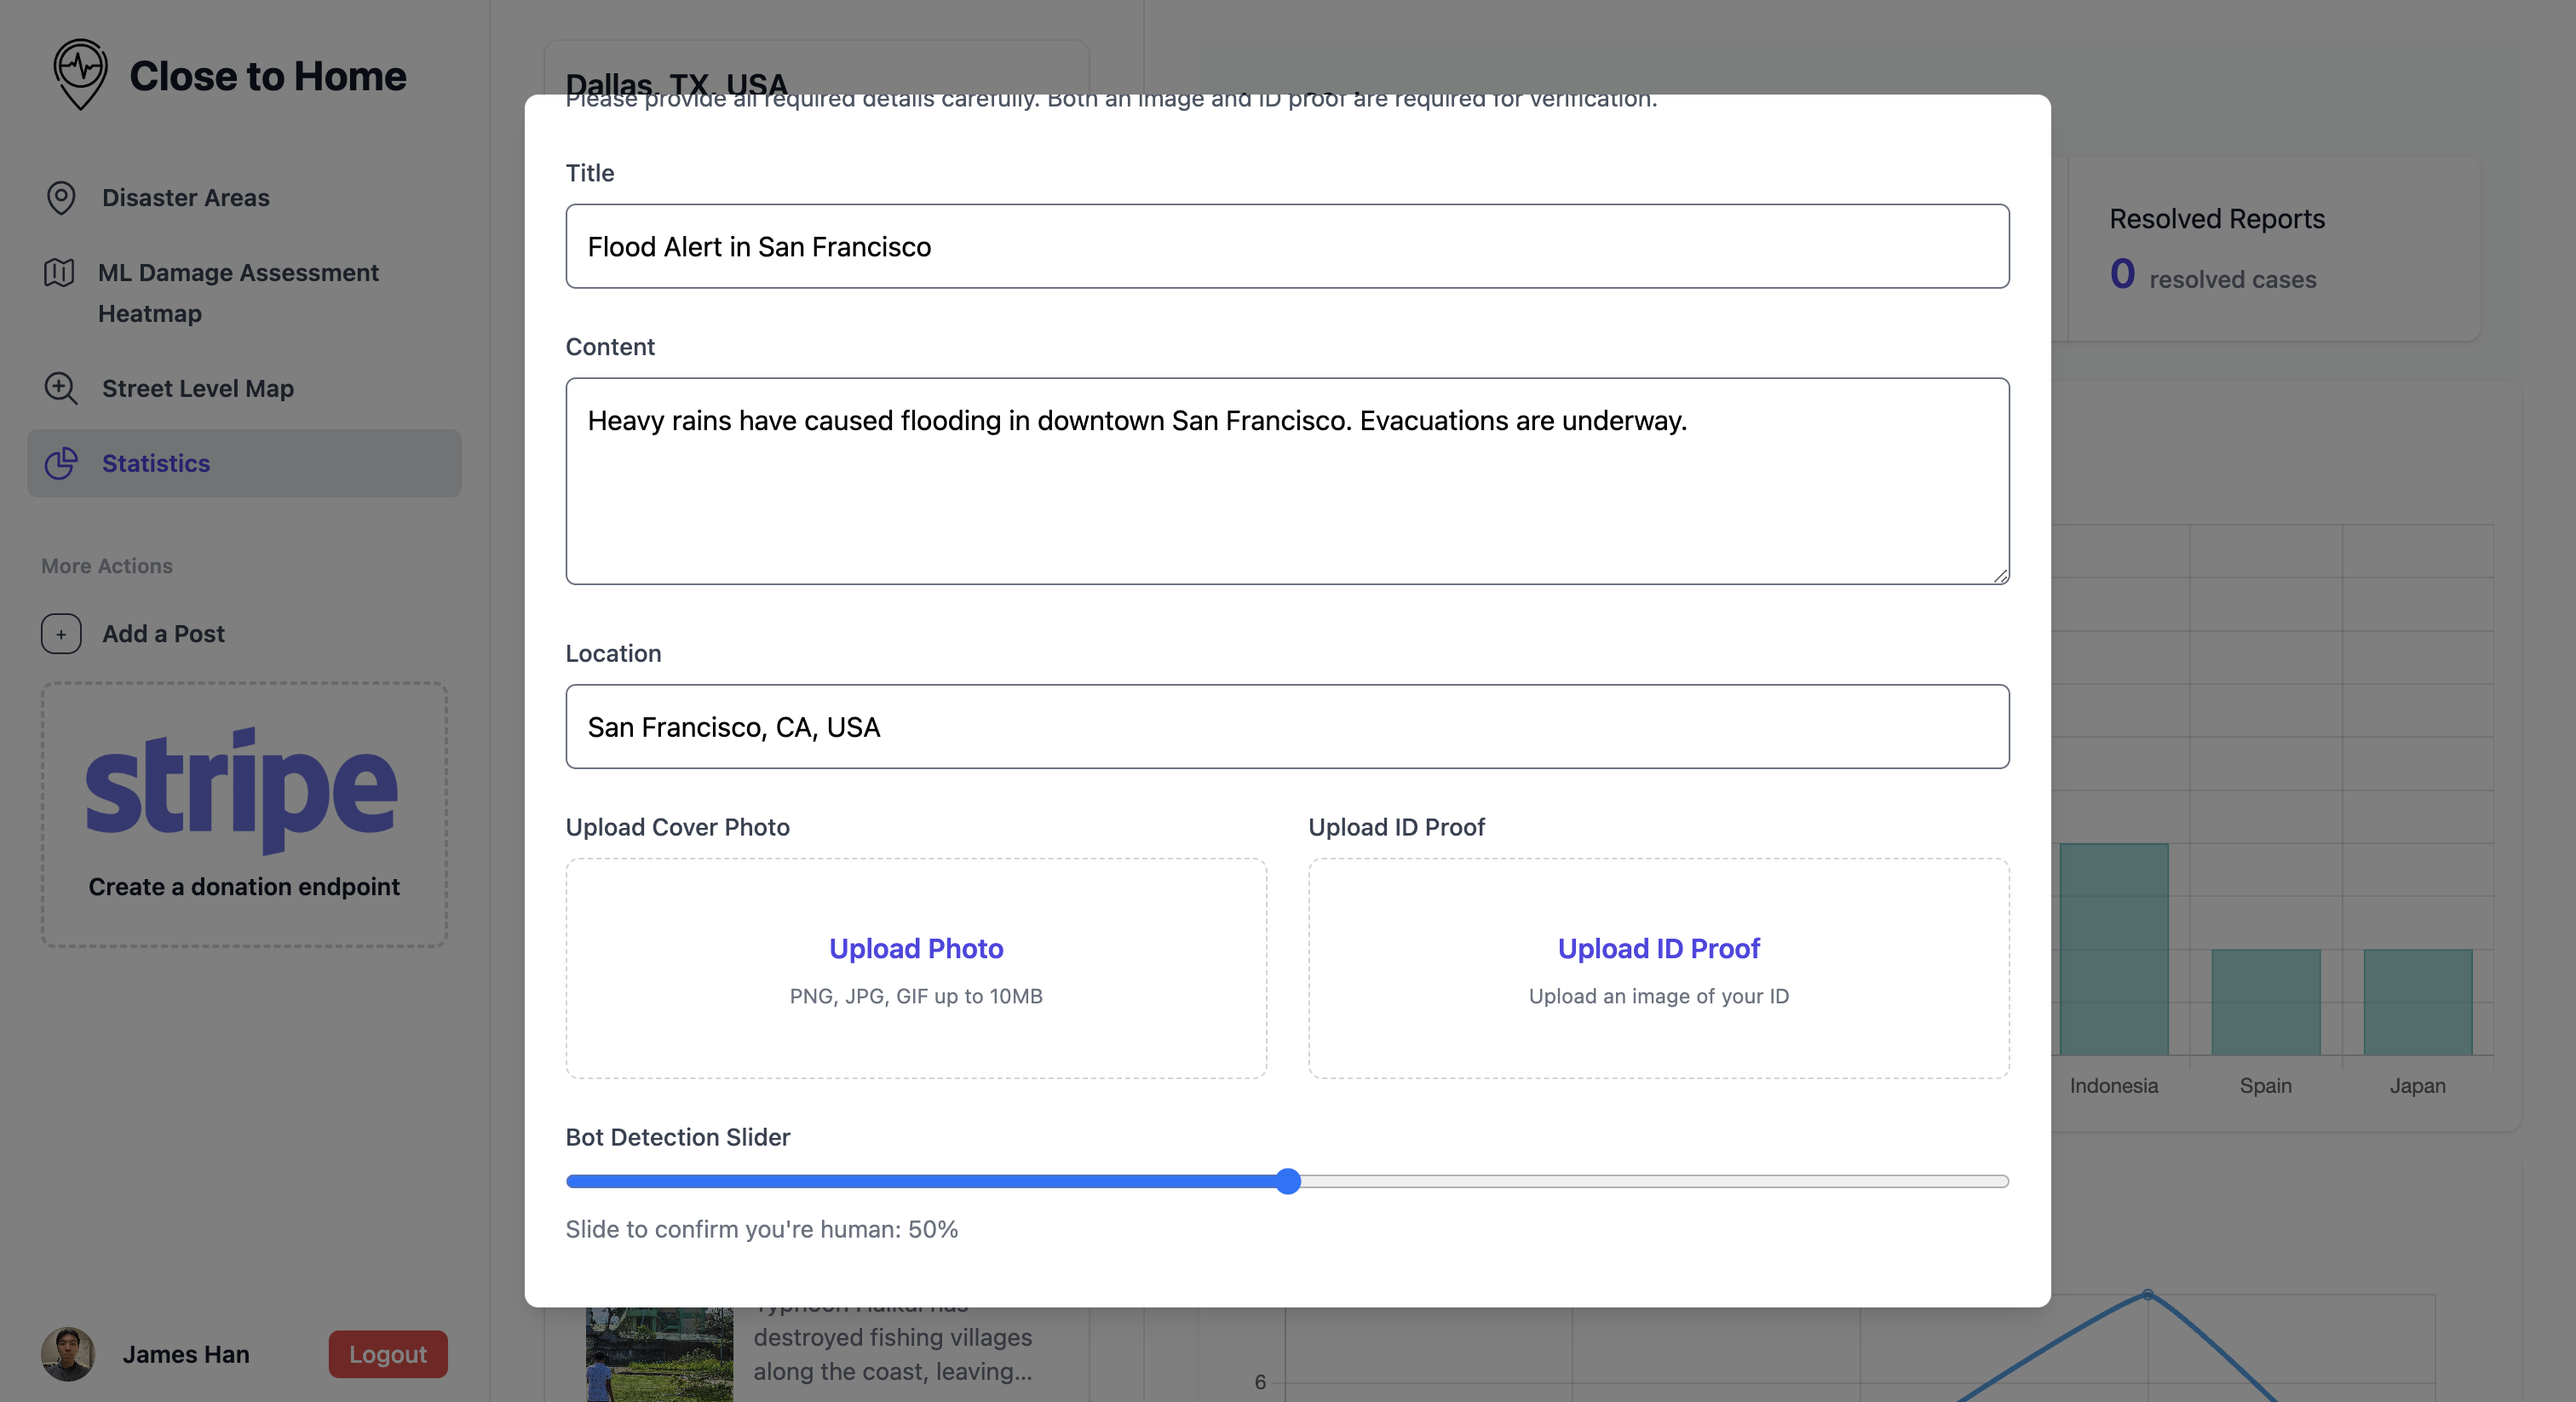Click the Disaster Areas pin icon
The image size is (2576, 1402).
coord(61,198)
